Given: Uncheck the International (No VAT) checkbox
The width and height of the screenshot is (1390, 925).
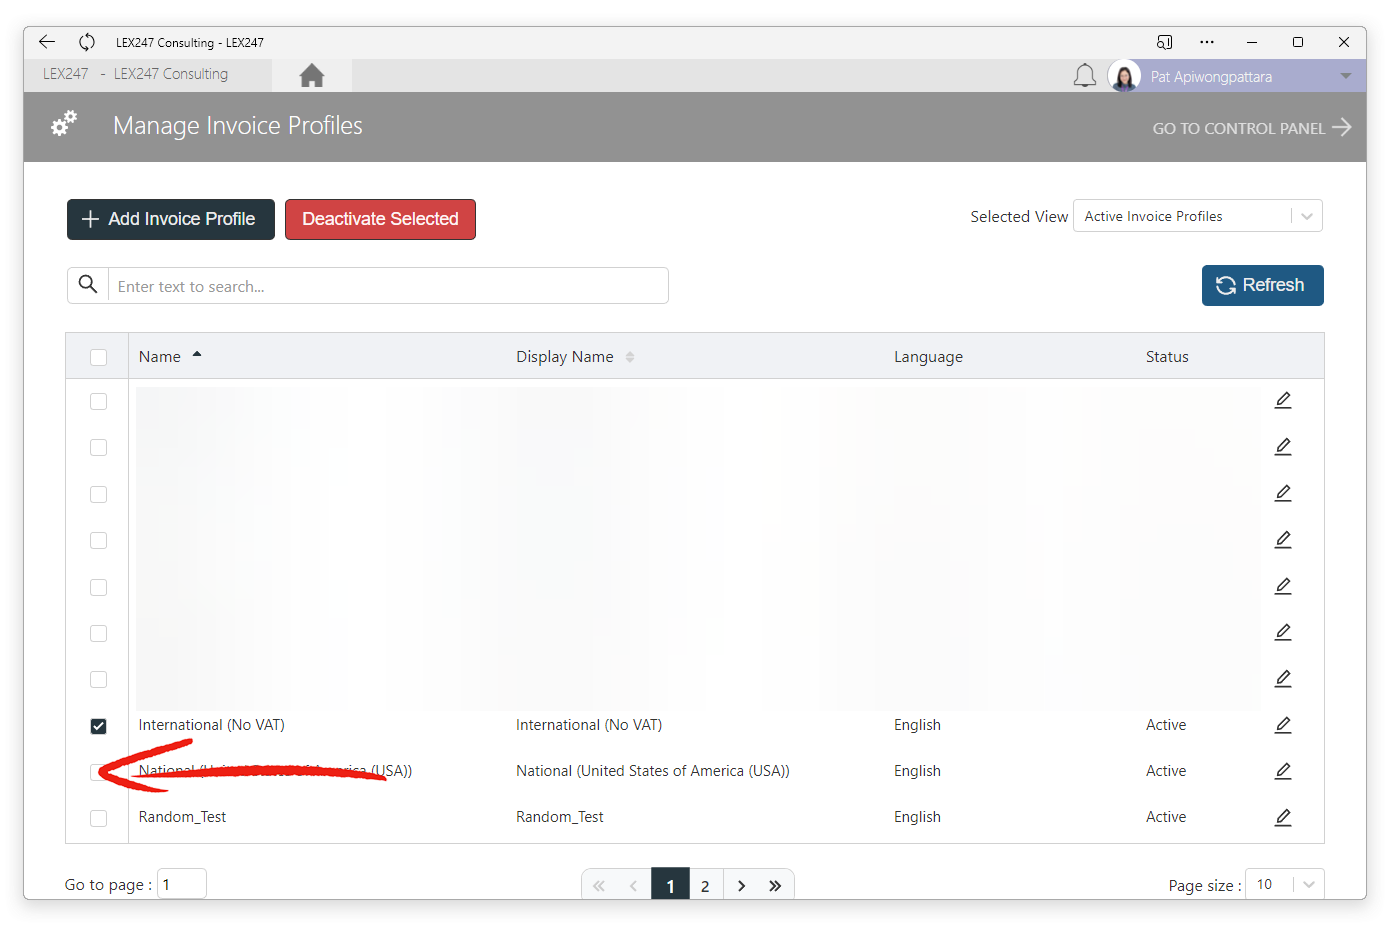Looking at the screenshot, I should pyautogui.click(x=98, y=726).
